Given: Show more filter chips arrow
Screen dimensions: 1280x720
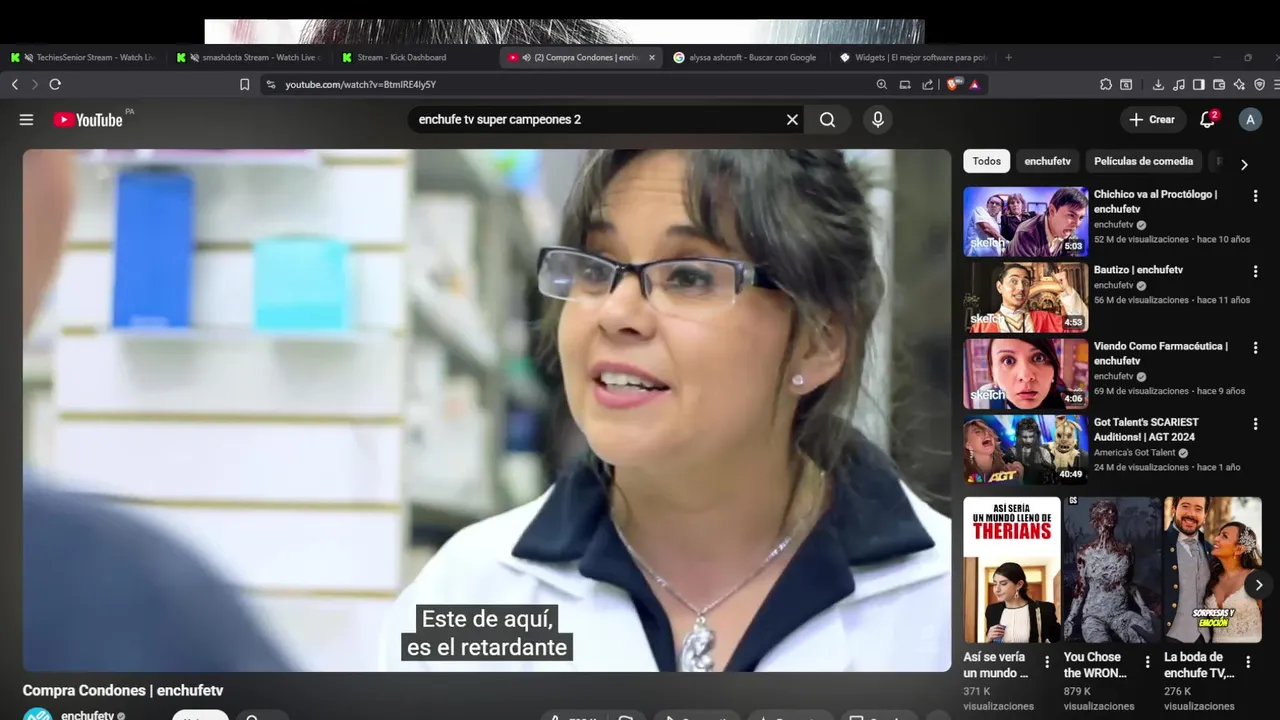Looking at the screenshot, I should click(x=1244, y=164).
